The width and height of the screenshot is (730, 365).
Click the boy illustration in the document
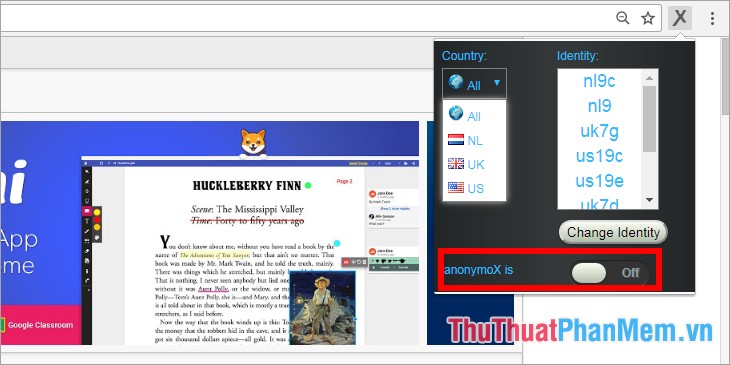click(322, 308)
